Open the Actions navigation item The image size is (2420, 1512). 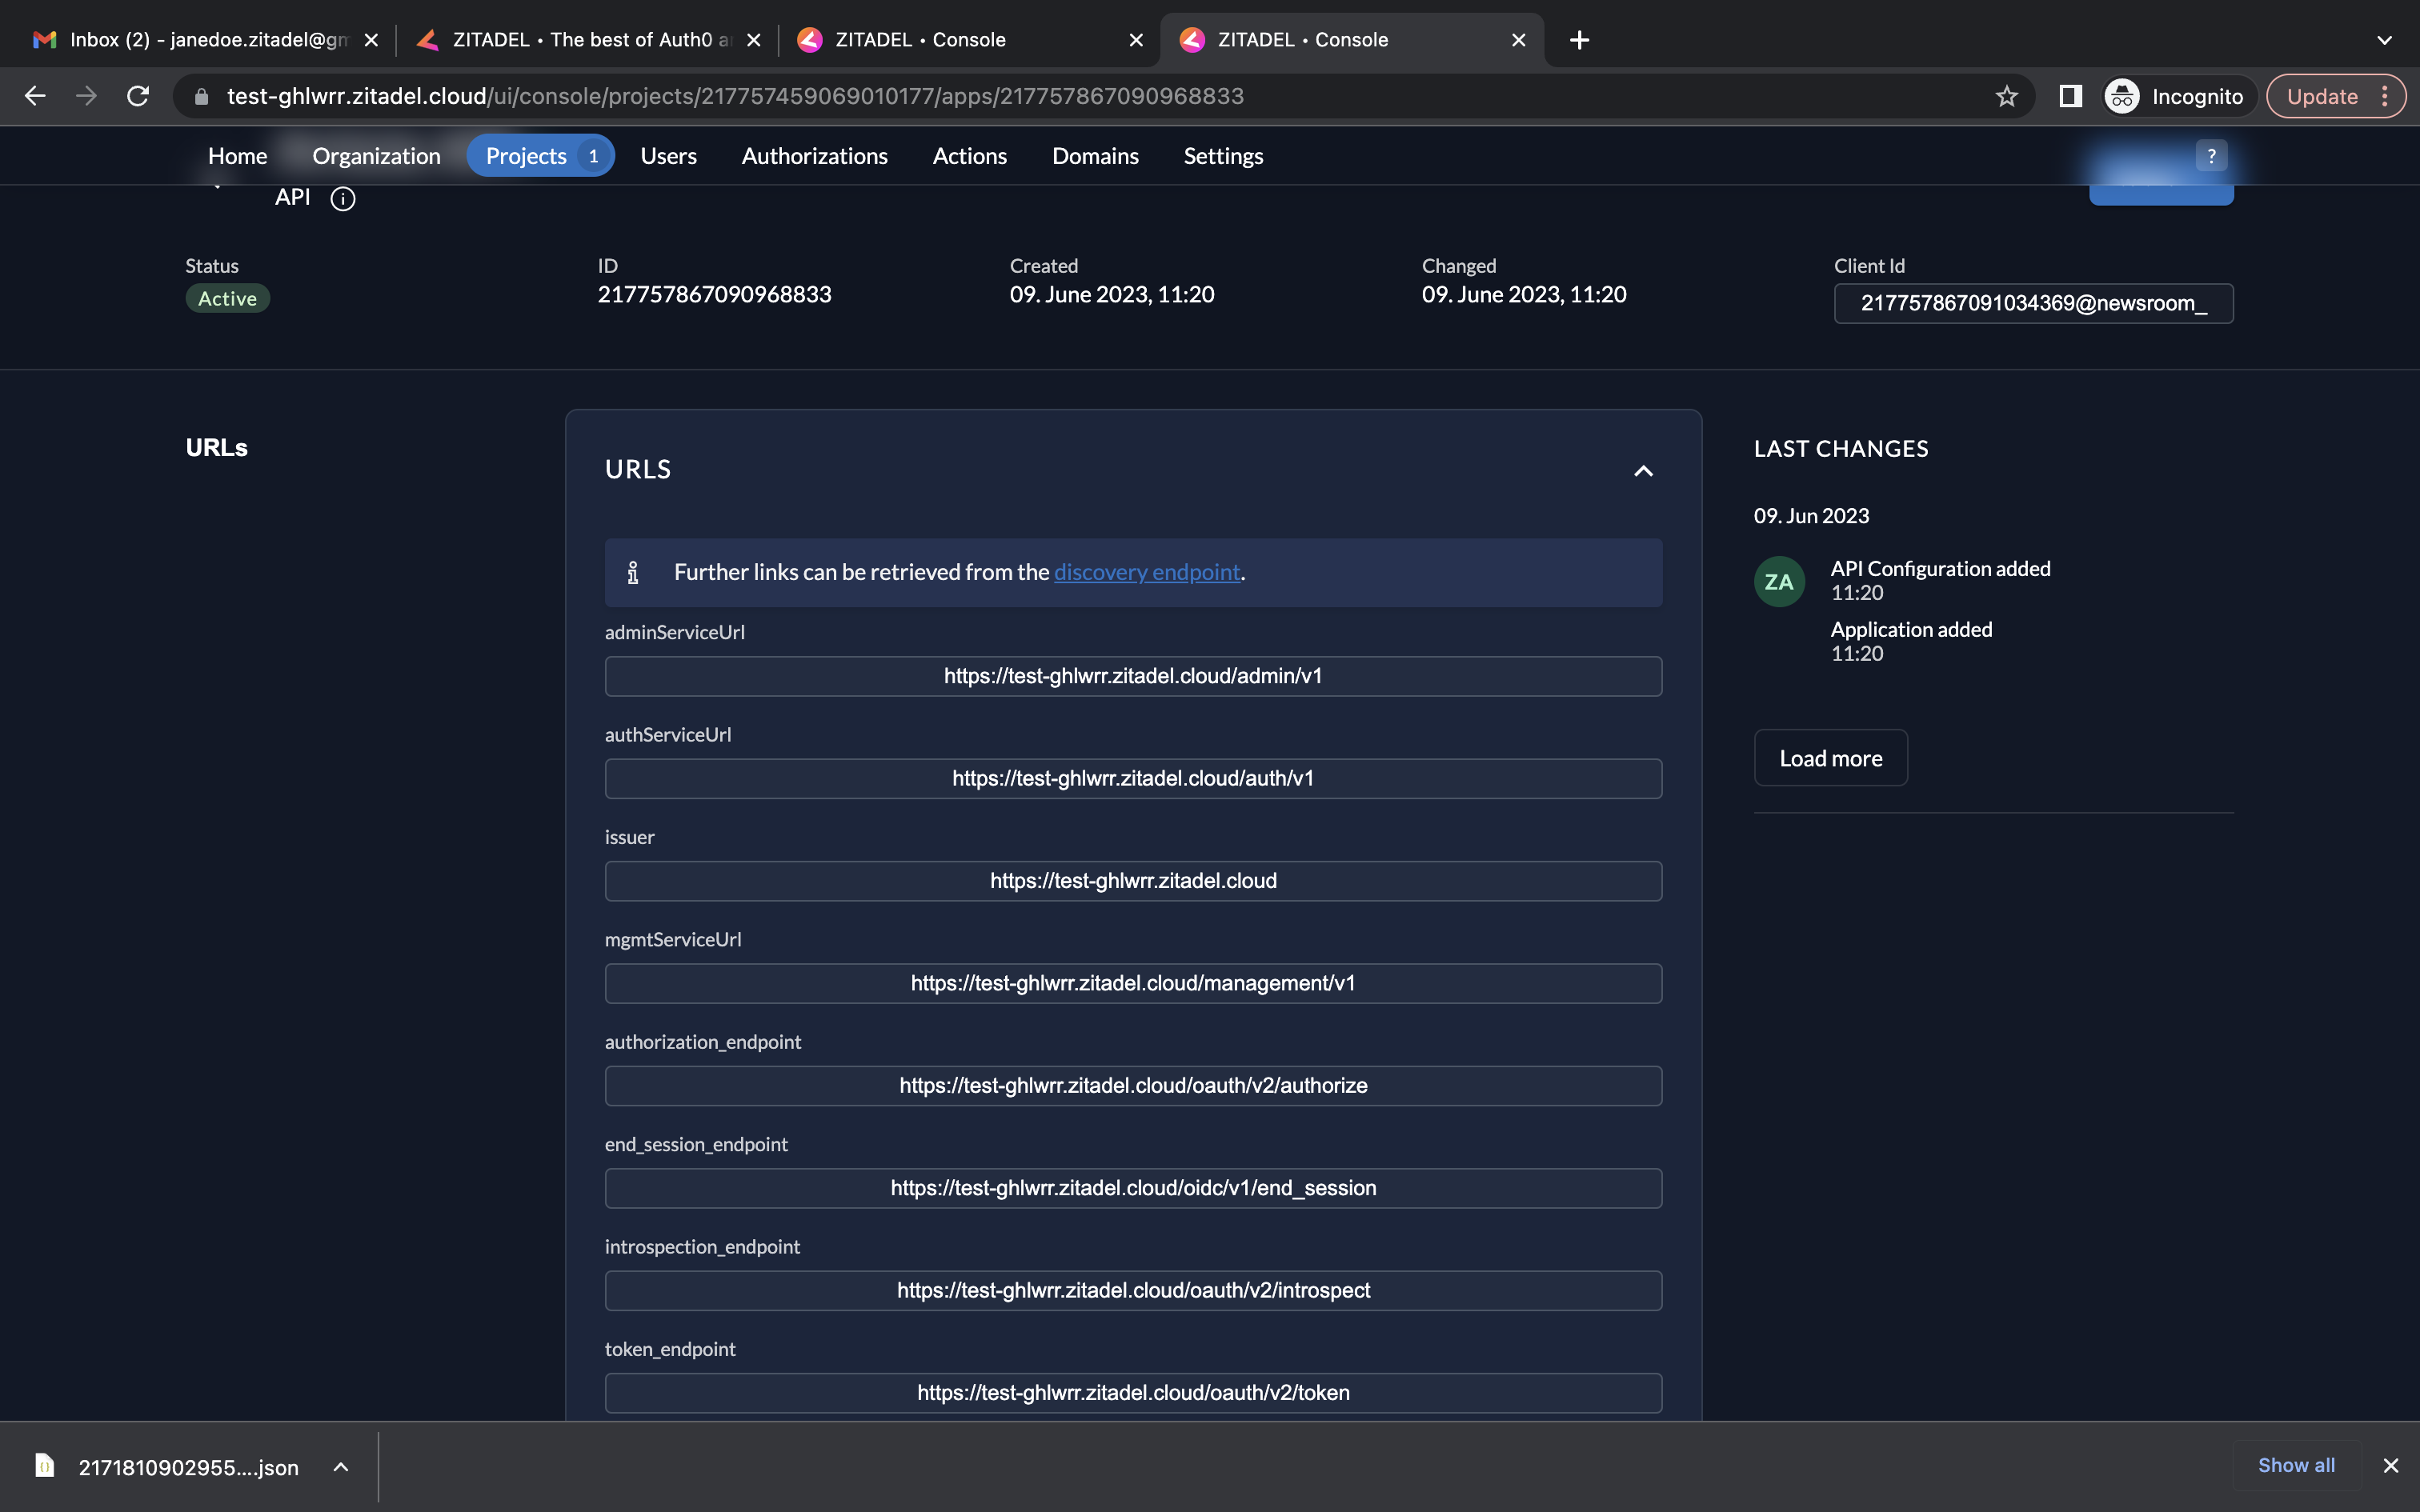[969, 156]
